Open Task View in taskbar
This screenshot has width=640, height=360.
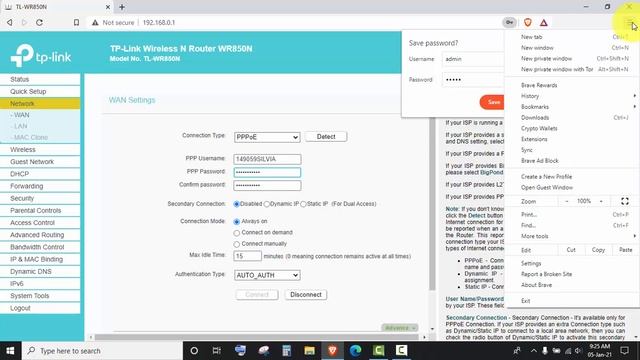217,351
